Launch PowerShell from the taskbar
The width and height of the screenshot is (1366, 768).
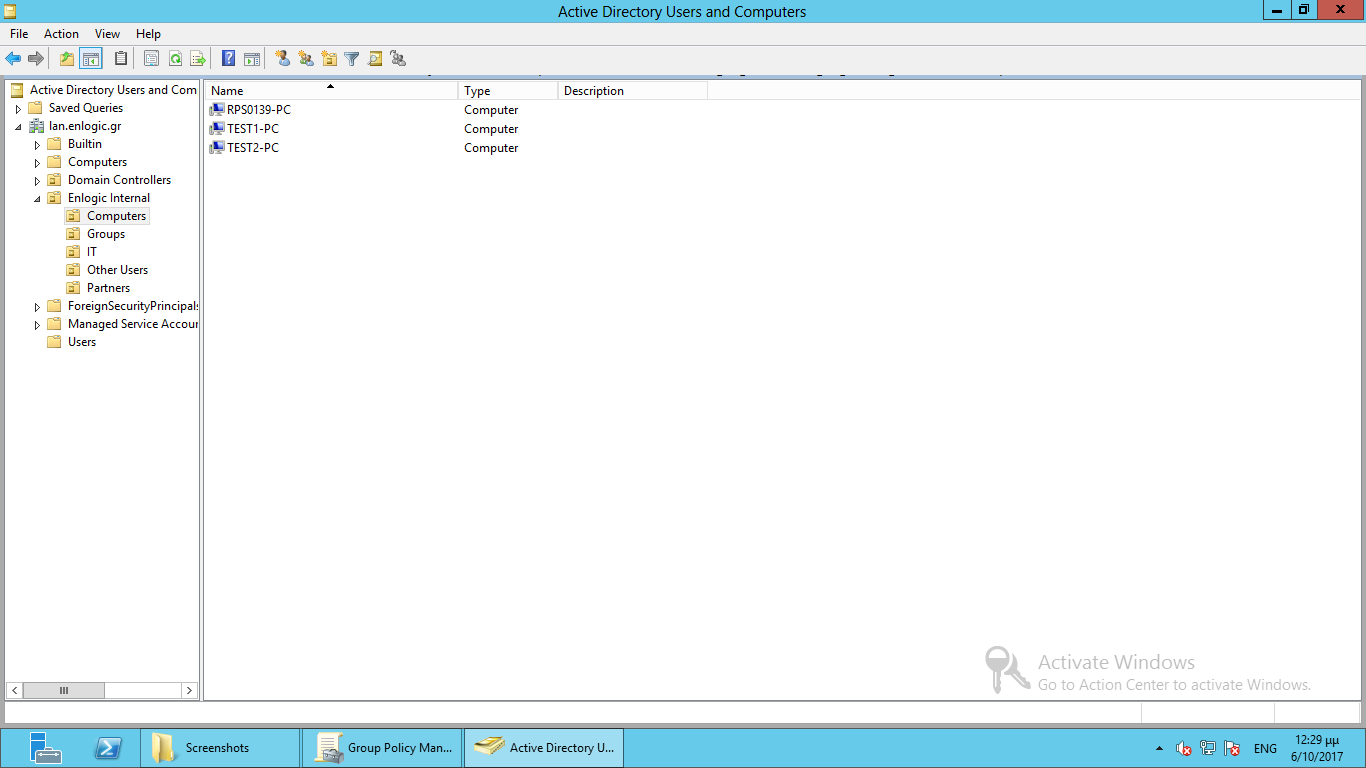click(108, 748)
